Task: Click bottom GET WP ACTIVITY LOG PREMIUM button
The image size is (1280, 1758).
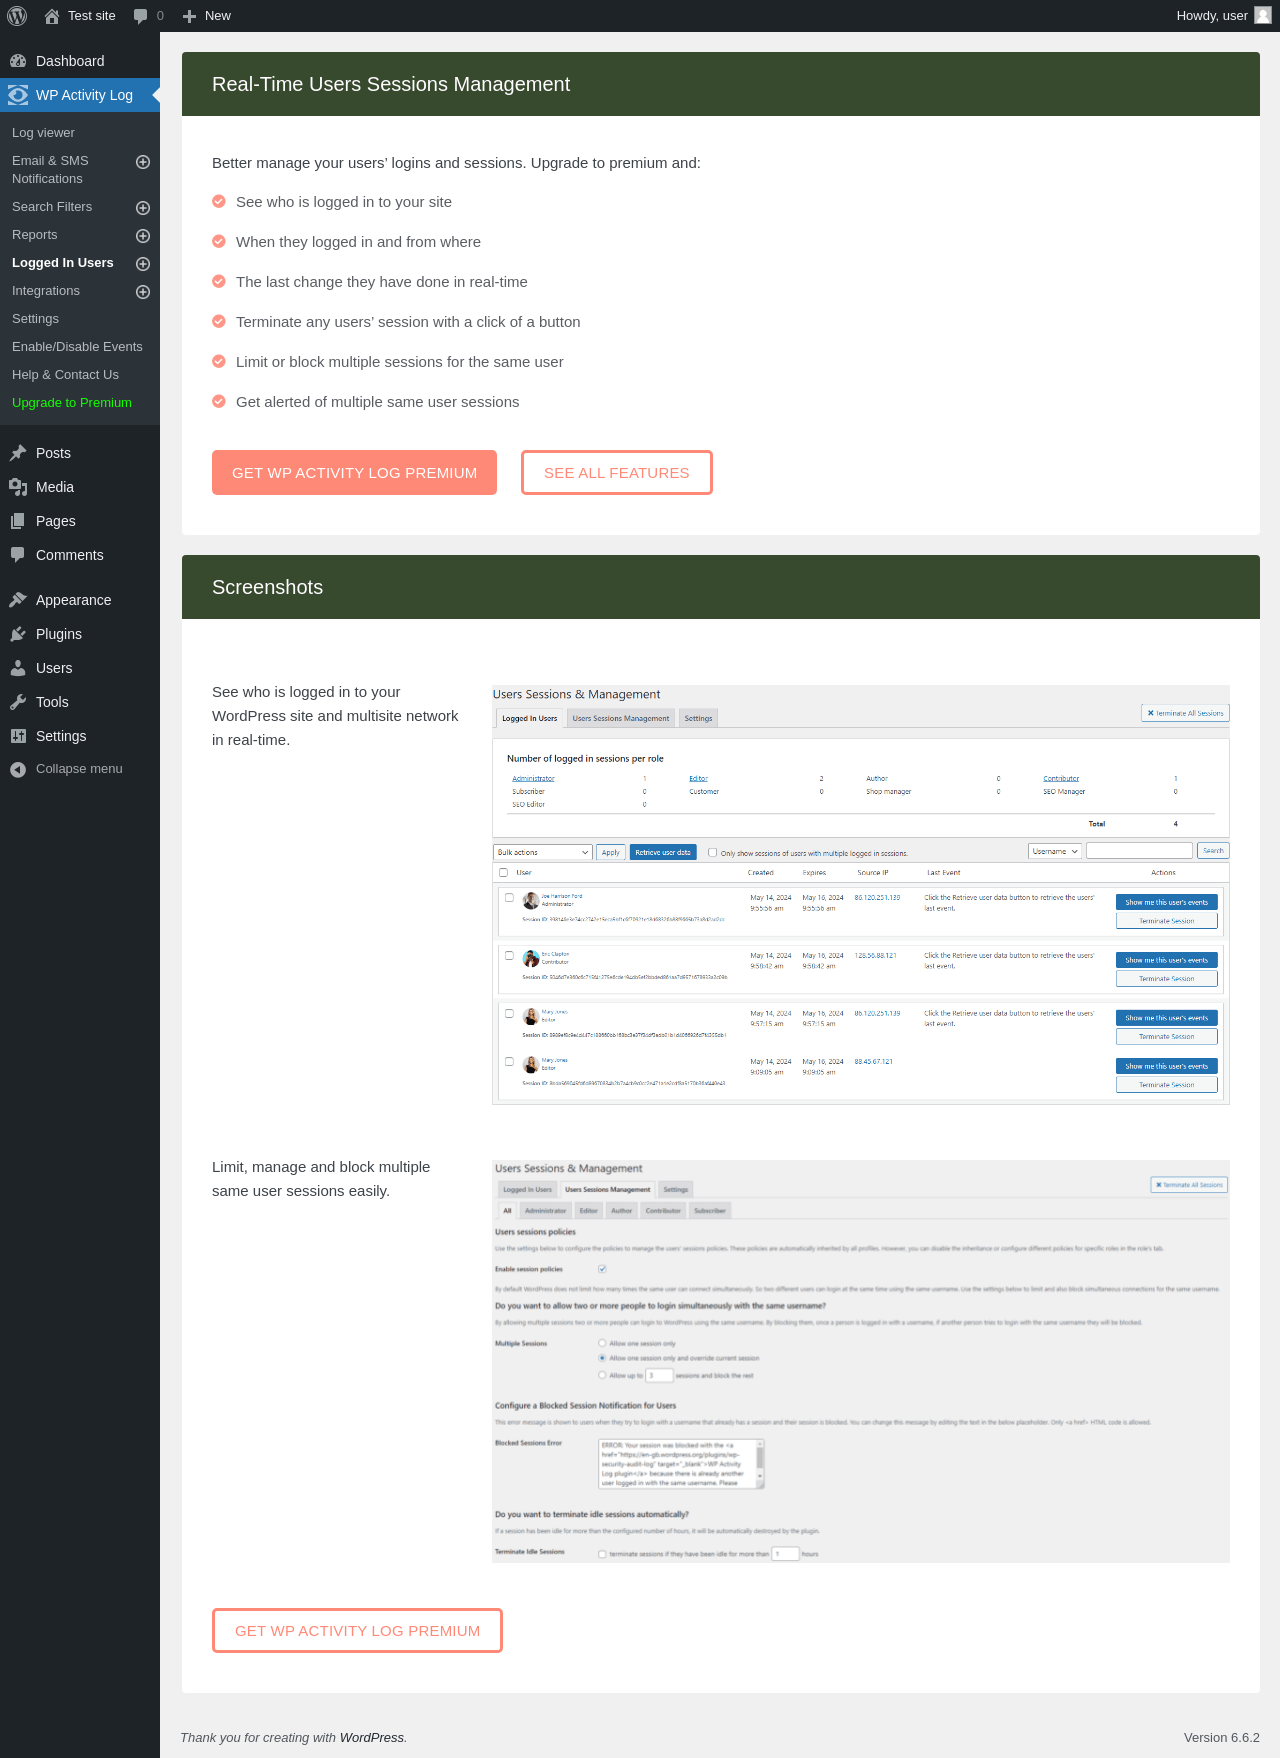Action: tap(357, 1630)
